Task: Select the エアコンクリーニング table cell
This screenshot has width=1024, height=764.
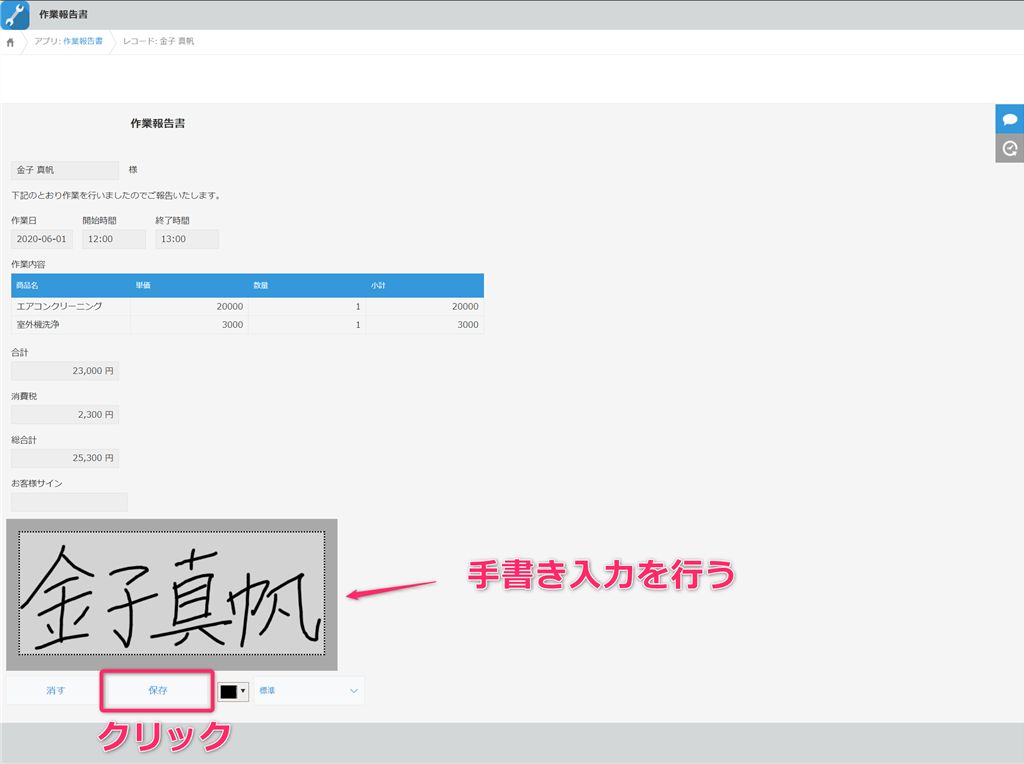Action: point(71,306)
